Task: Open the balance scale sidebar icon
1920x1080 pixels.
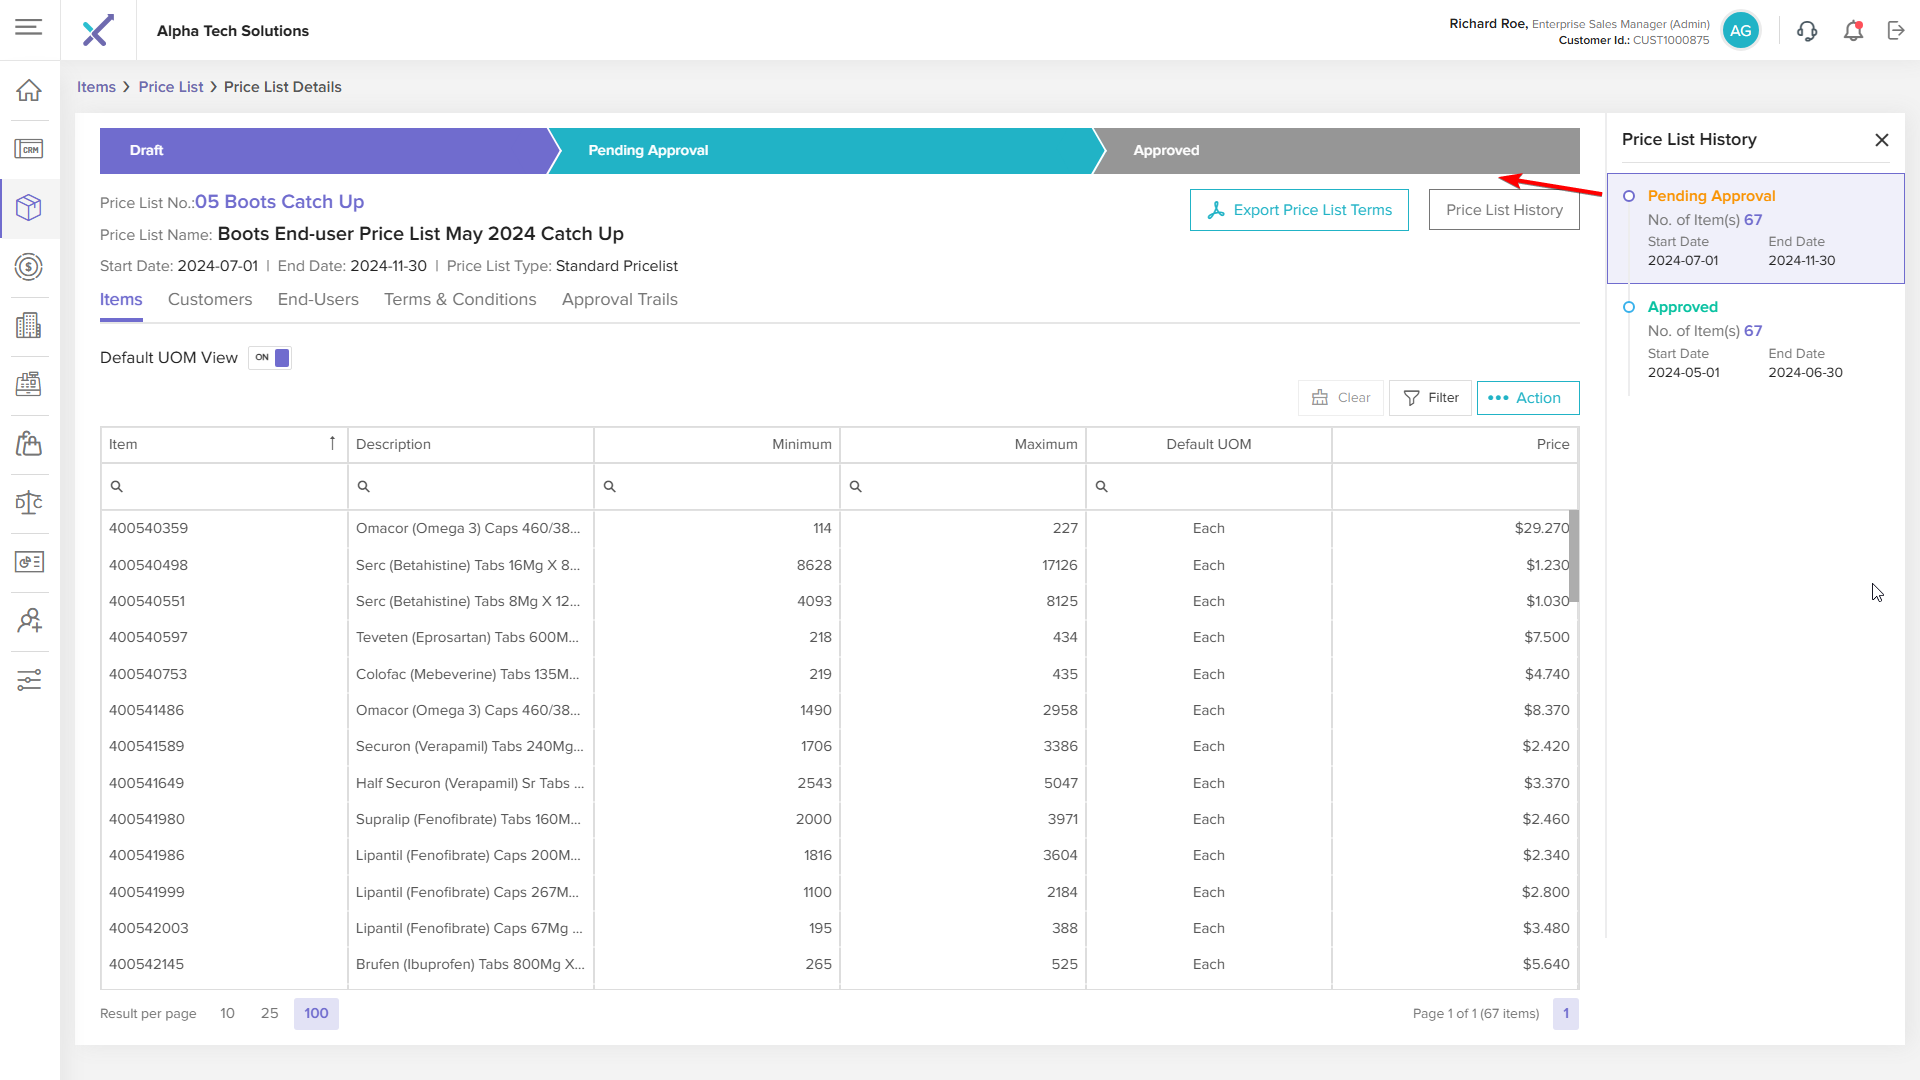Action: coord(29,502)
